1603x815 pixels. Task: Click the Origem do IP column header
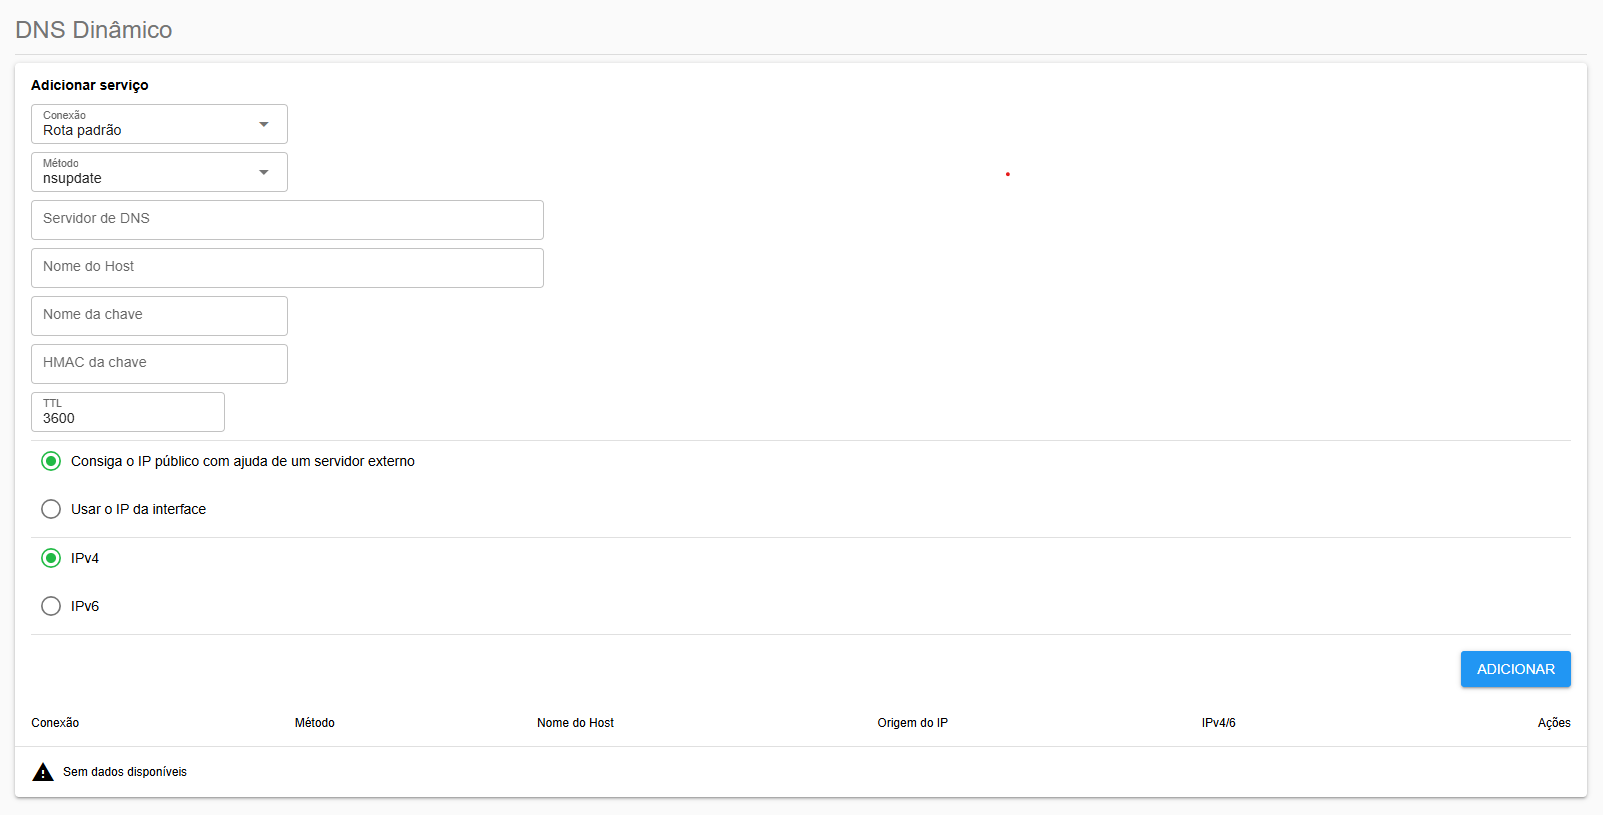(912, 723)
